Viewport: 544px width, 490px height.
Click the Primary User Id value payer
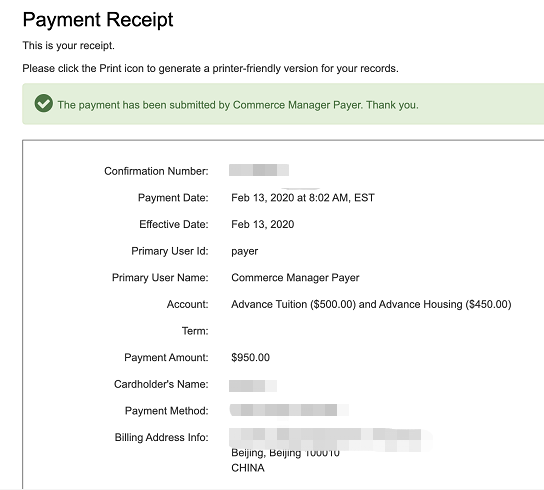(x=245, y=251)
